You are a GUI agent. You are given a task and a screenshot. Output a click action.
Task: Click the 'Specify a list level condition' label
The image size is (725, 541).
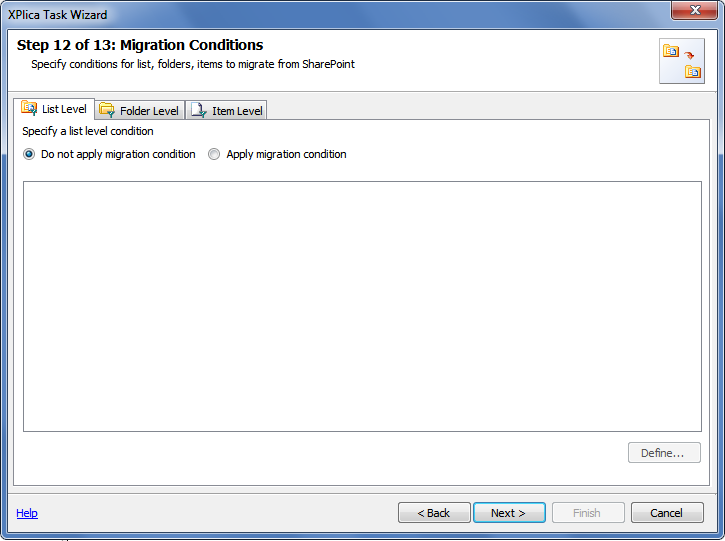[x=88, y=131]
